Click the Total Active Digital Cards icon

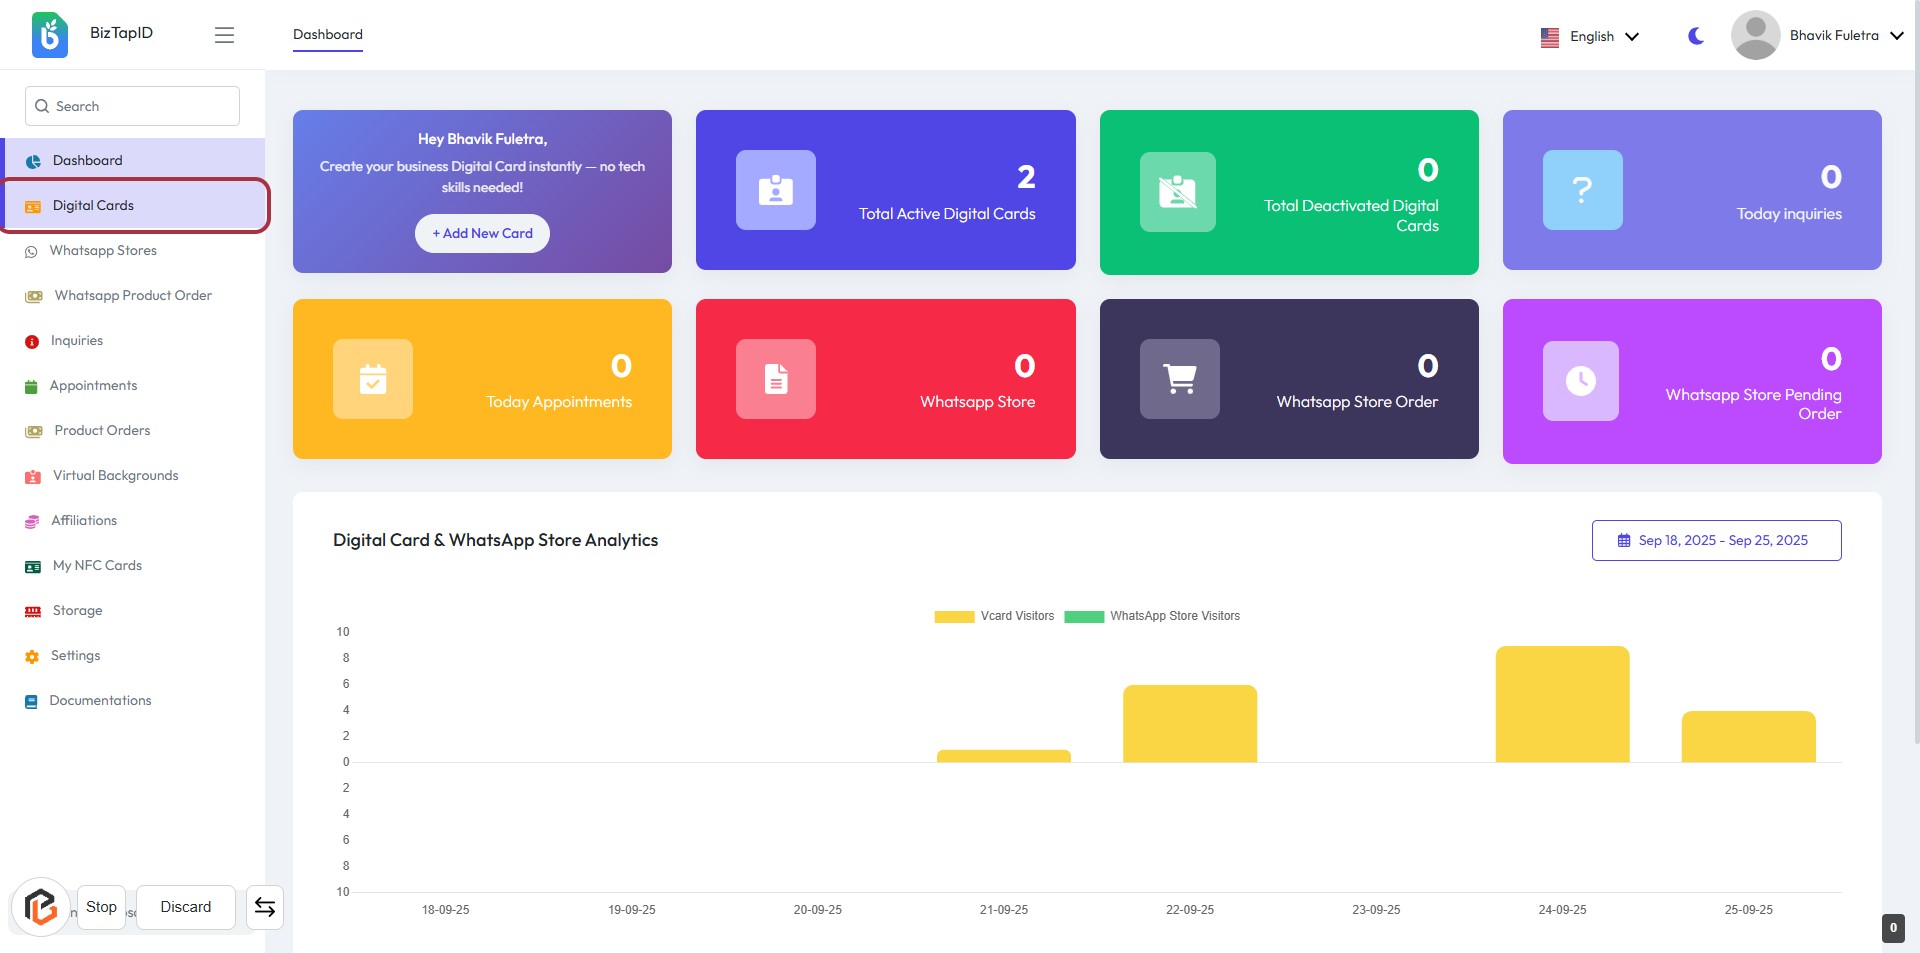[x=775, y=190]
